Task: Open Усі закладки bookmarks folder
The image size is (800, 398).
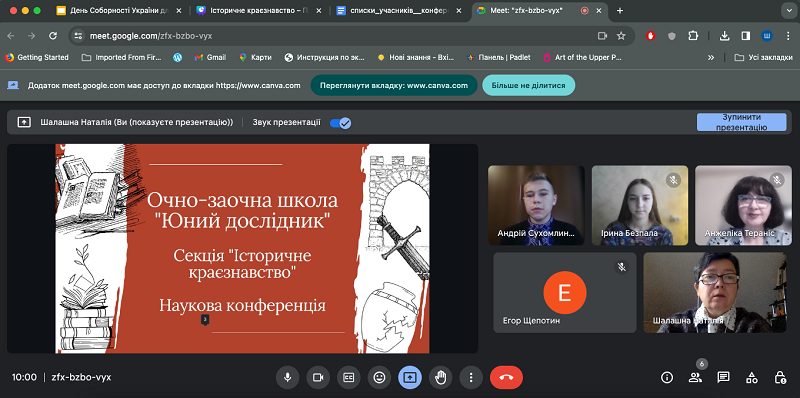Action: click(x=763, y=58)
